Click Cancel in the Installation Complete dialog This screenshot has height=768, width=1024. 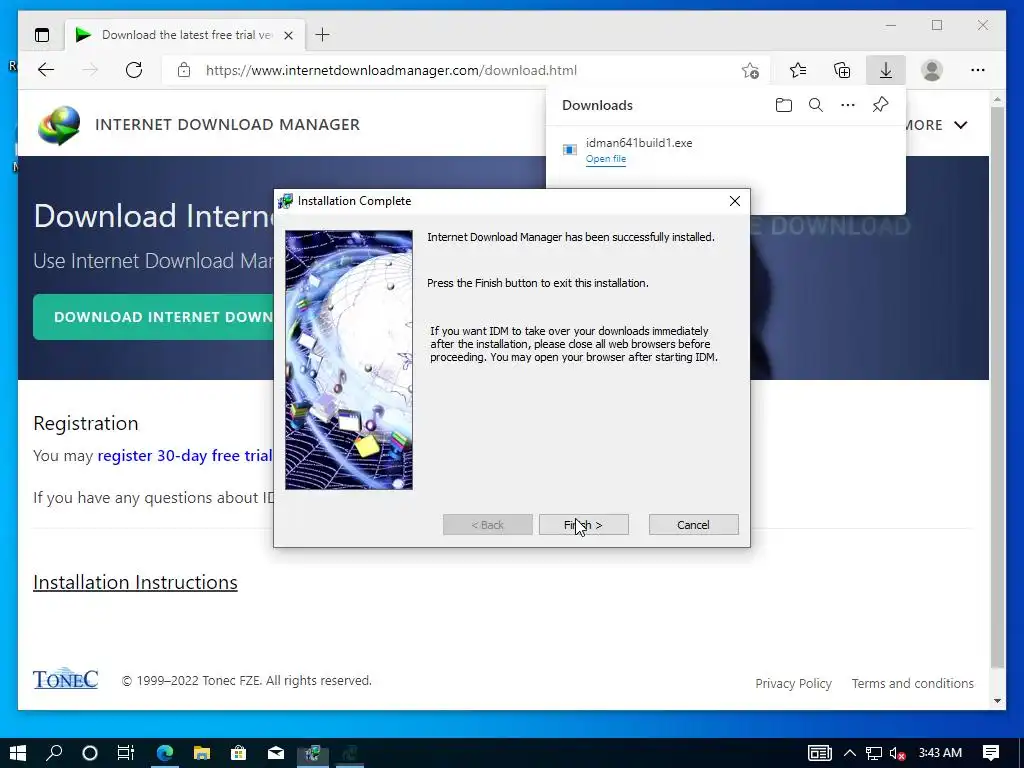coord(694,524)
